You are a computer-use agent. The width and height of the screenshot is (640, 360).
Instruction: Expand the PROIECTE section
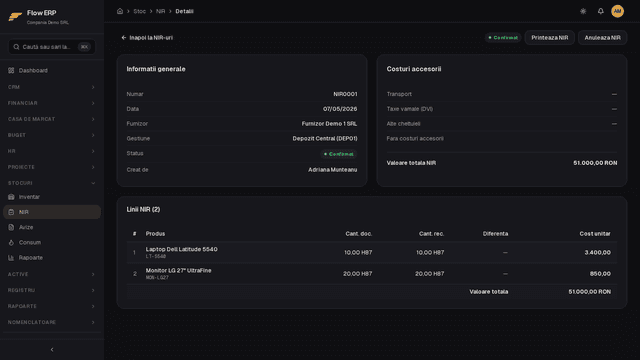pos(52,167)
